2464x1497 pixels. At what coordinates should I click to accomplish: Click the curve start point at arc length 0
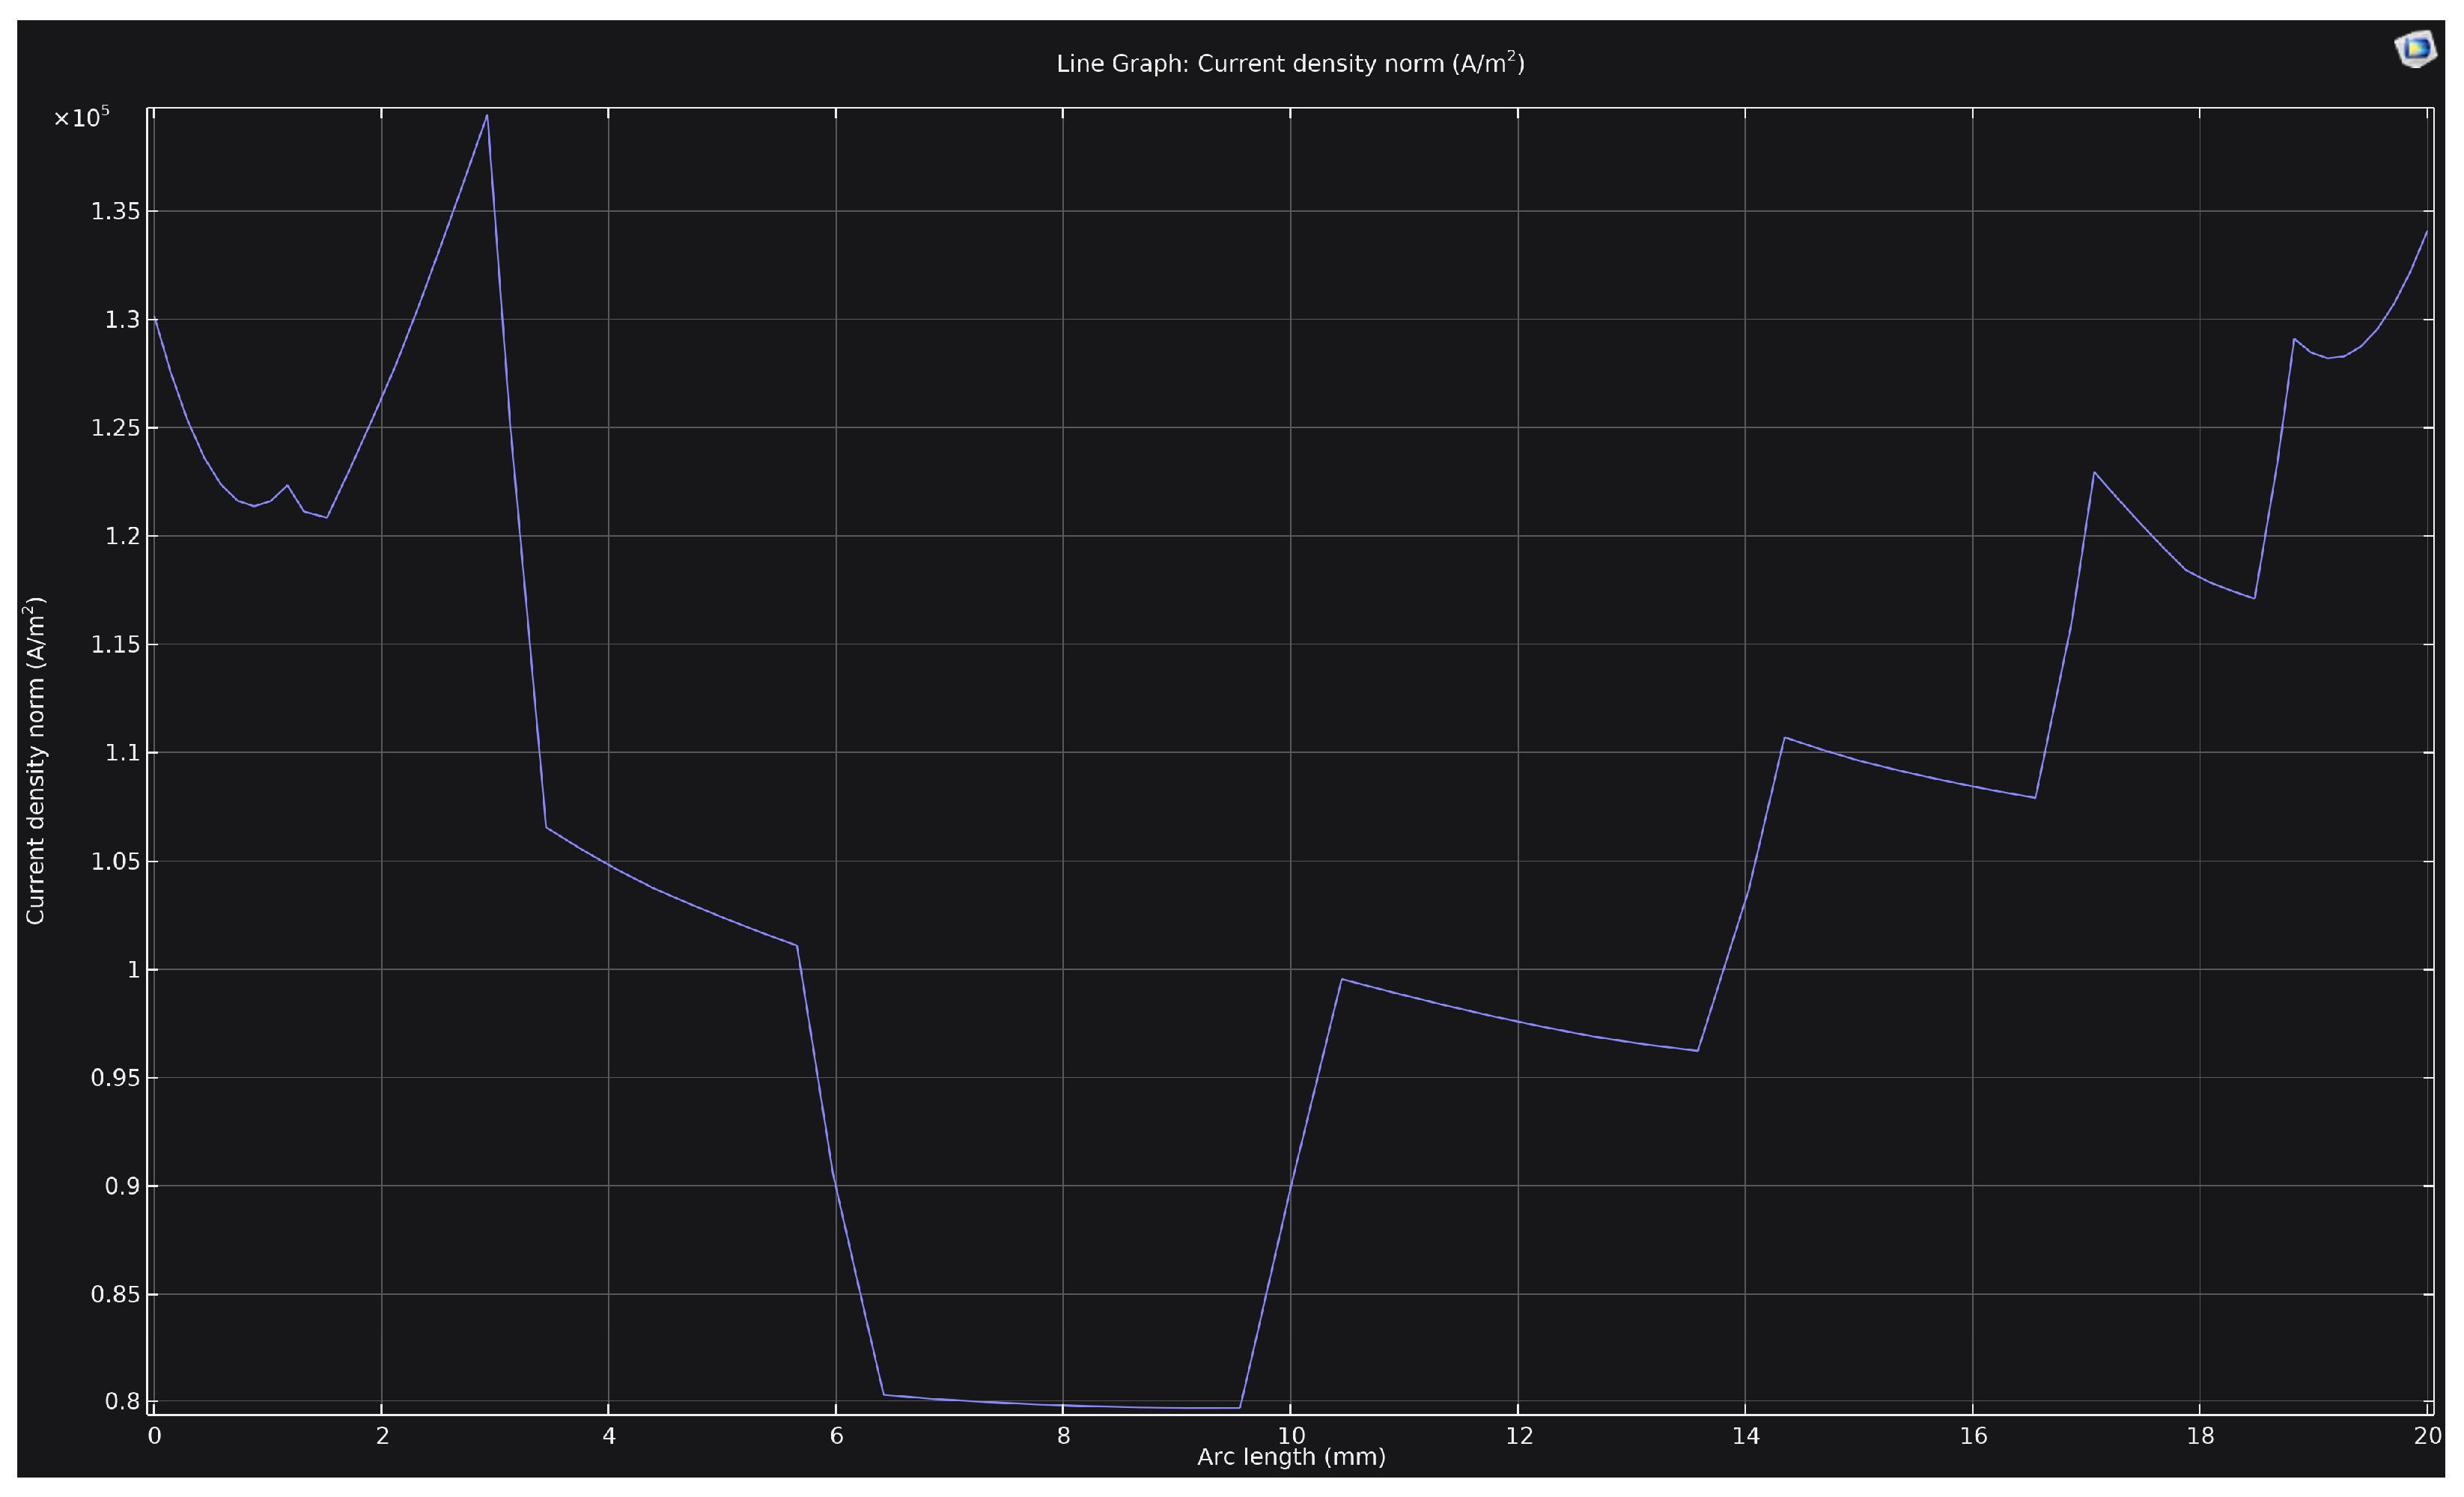tap(155, 318)
